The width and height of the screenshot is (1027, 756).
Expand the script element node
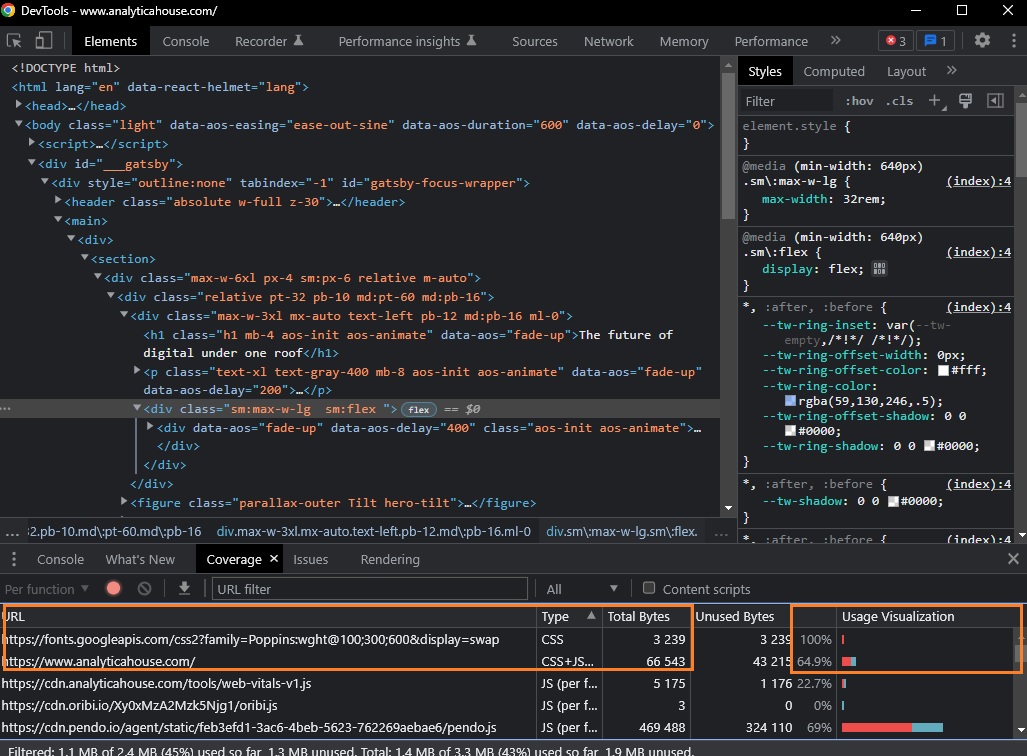point(31,143)
